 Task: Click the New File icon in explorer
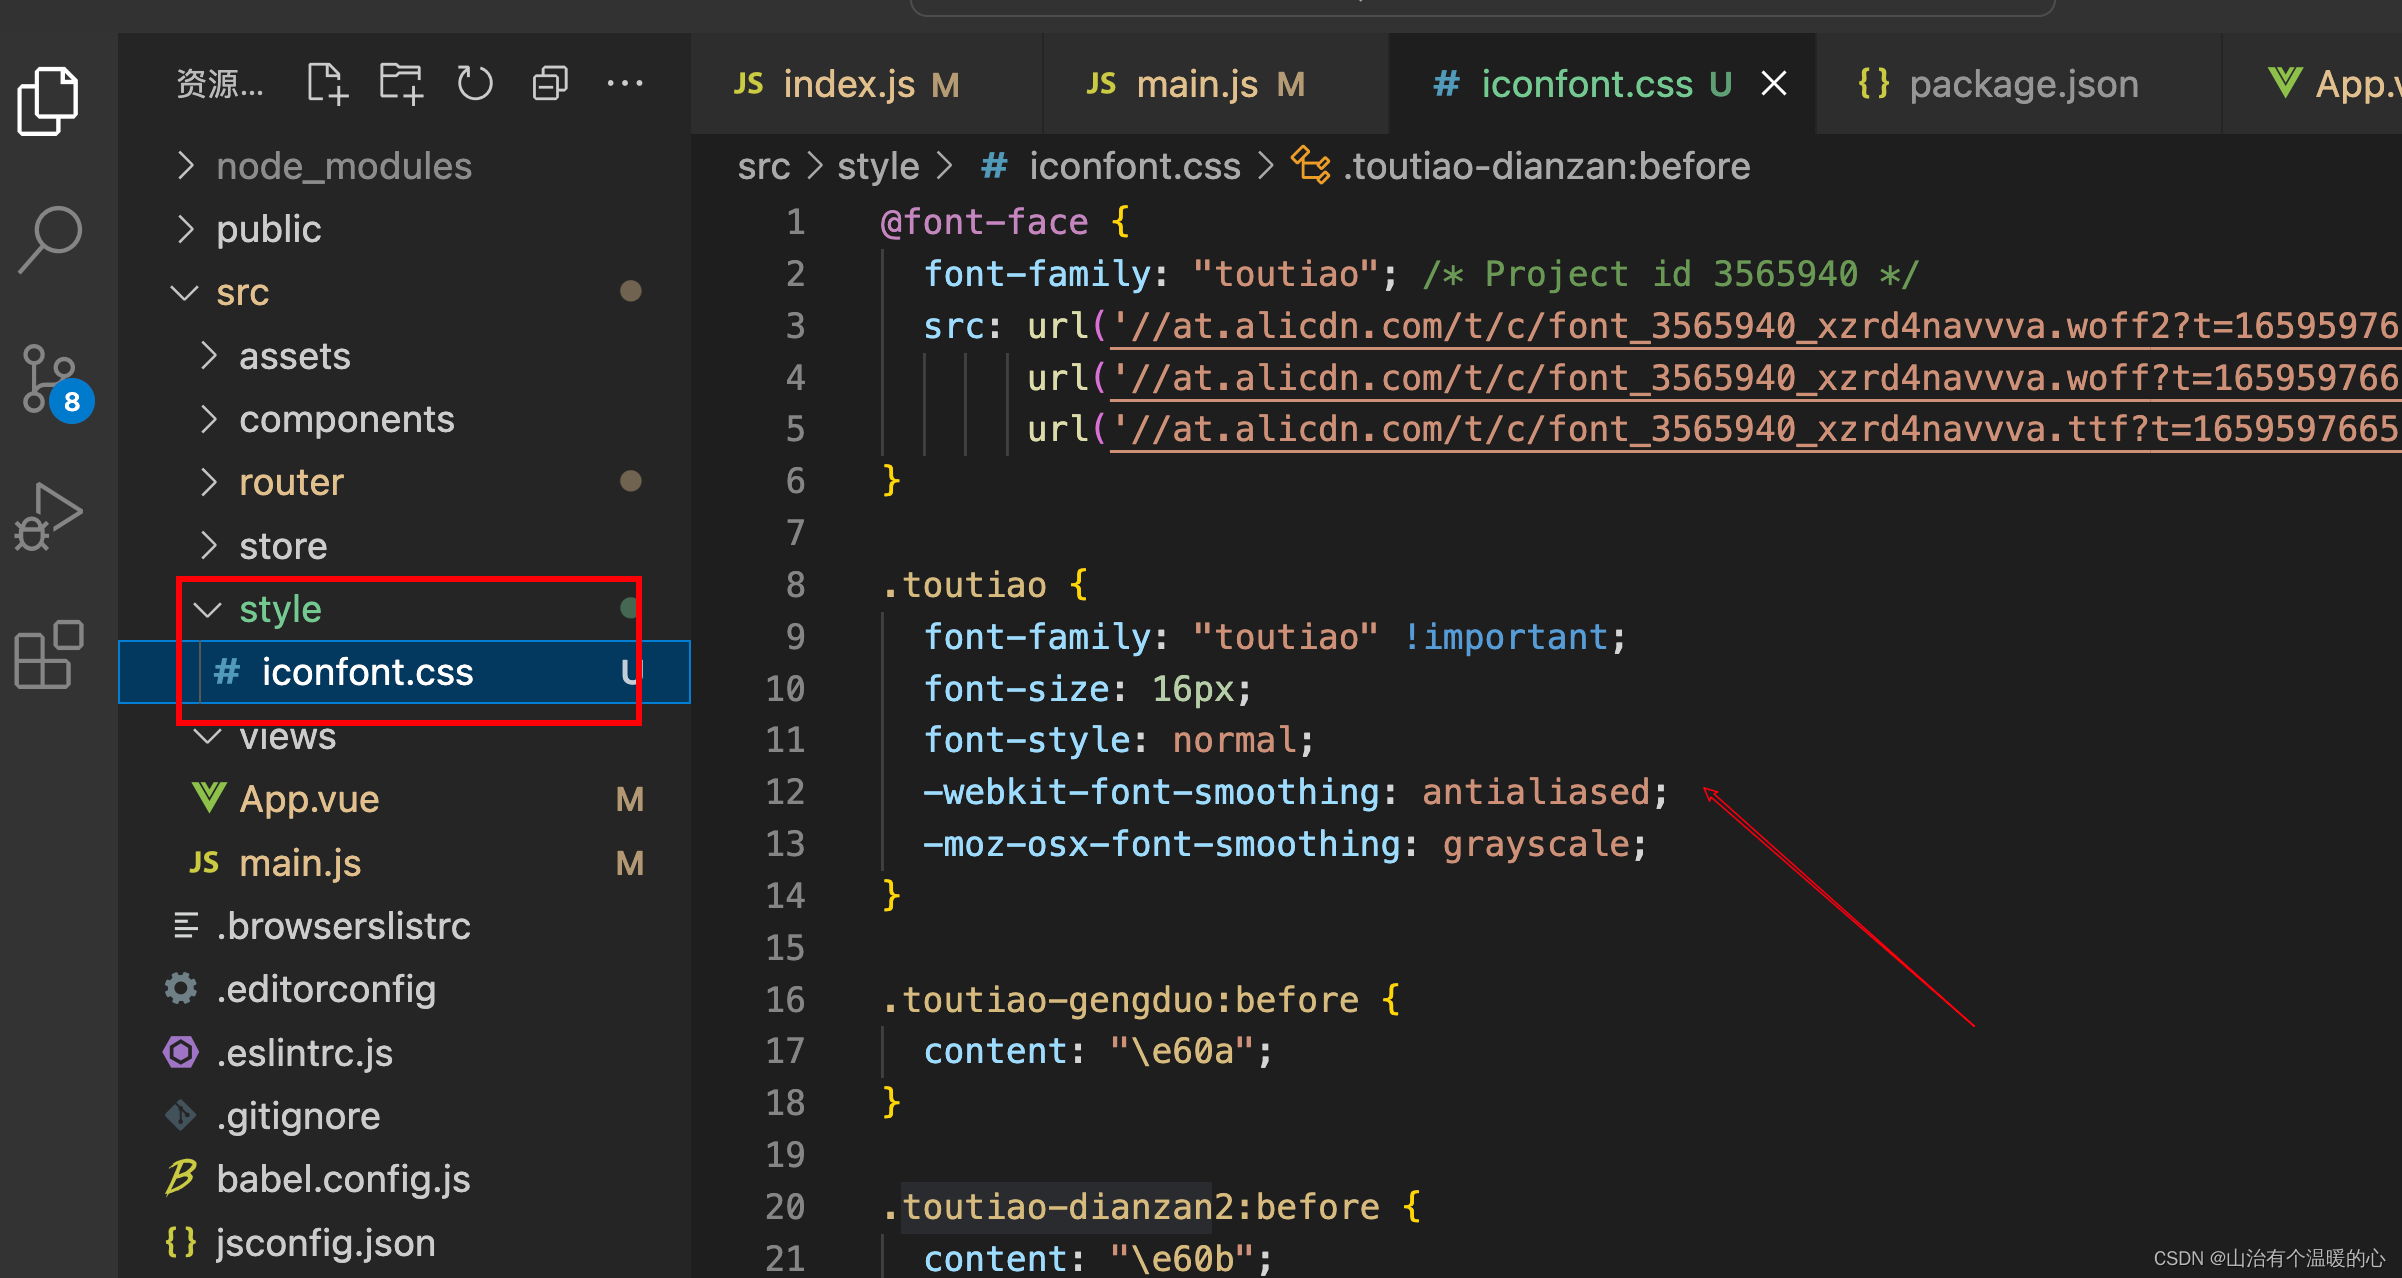tap(326, 84)
